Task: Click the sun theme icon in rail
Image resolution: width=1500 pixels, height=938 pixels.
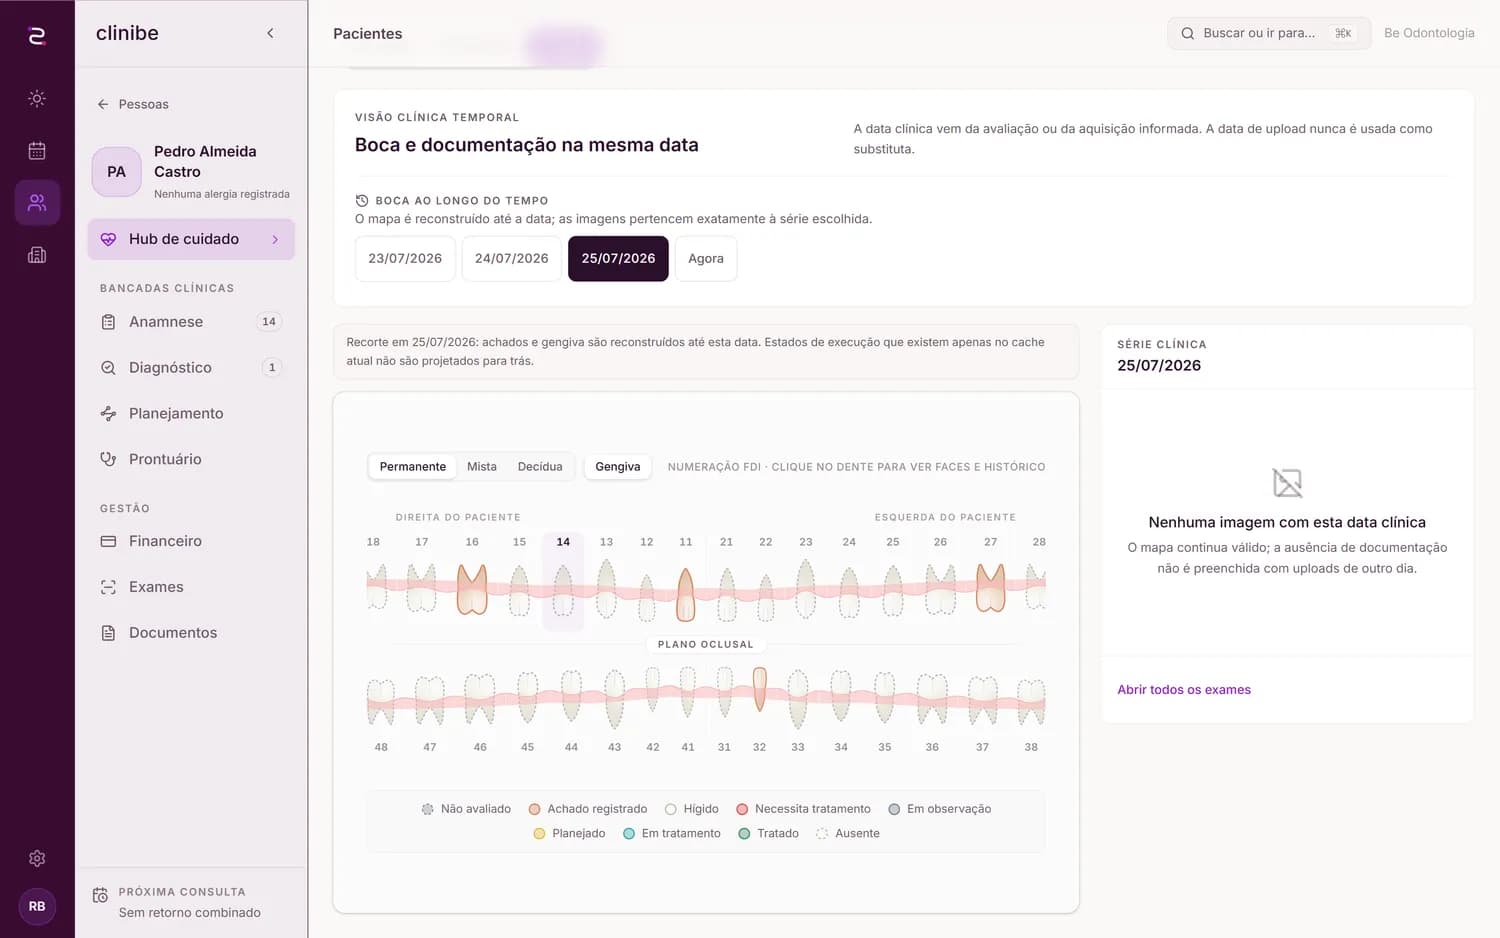Action: [37, 99]
